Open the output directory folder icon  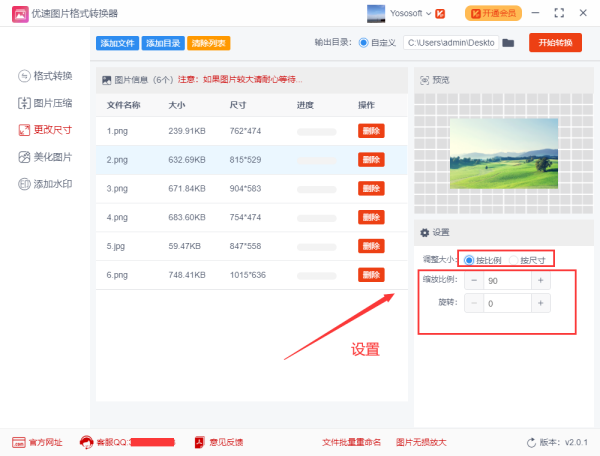pos(508,43)
